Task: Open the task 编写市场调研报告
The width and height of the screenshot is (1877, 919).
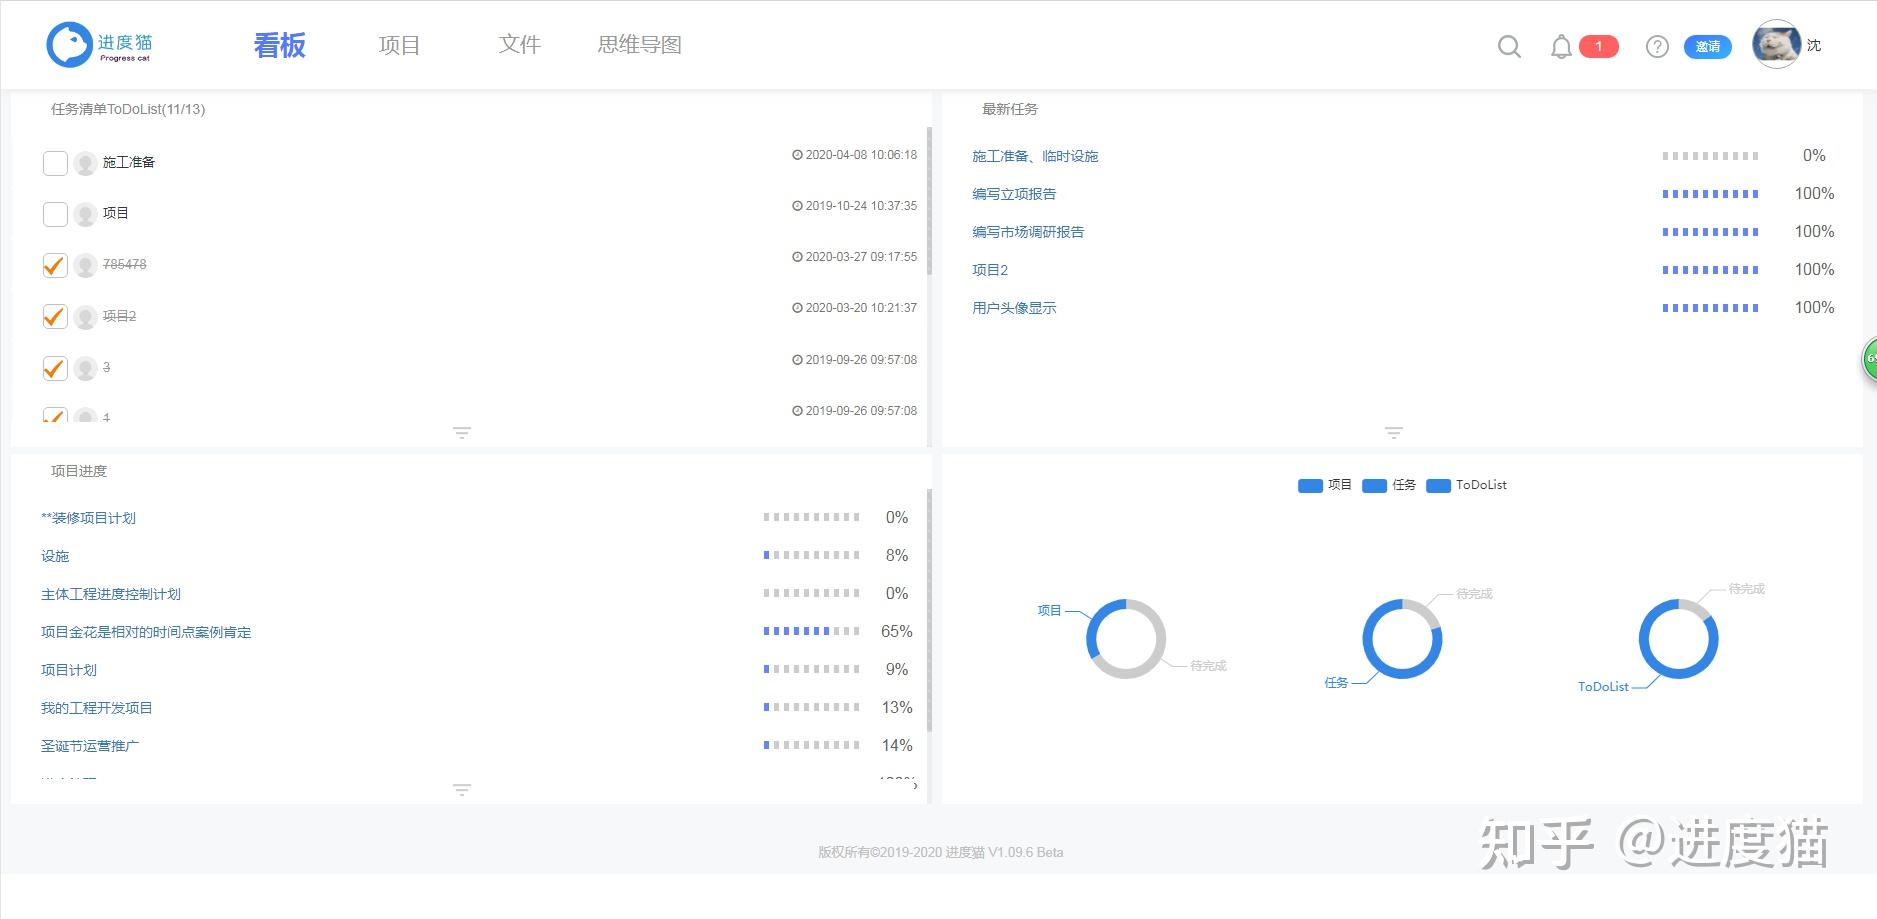Action: point(1028,232)
